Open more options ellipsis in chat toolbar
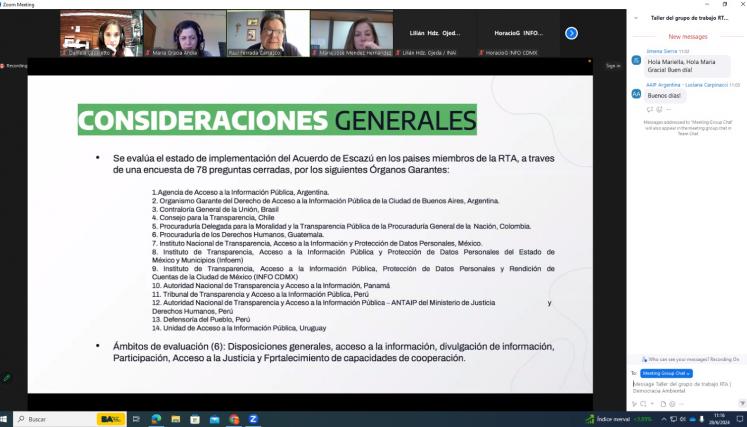Screen dimensions: 747x427 [x=681, y=404]
